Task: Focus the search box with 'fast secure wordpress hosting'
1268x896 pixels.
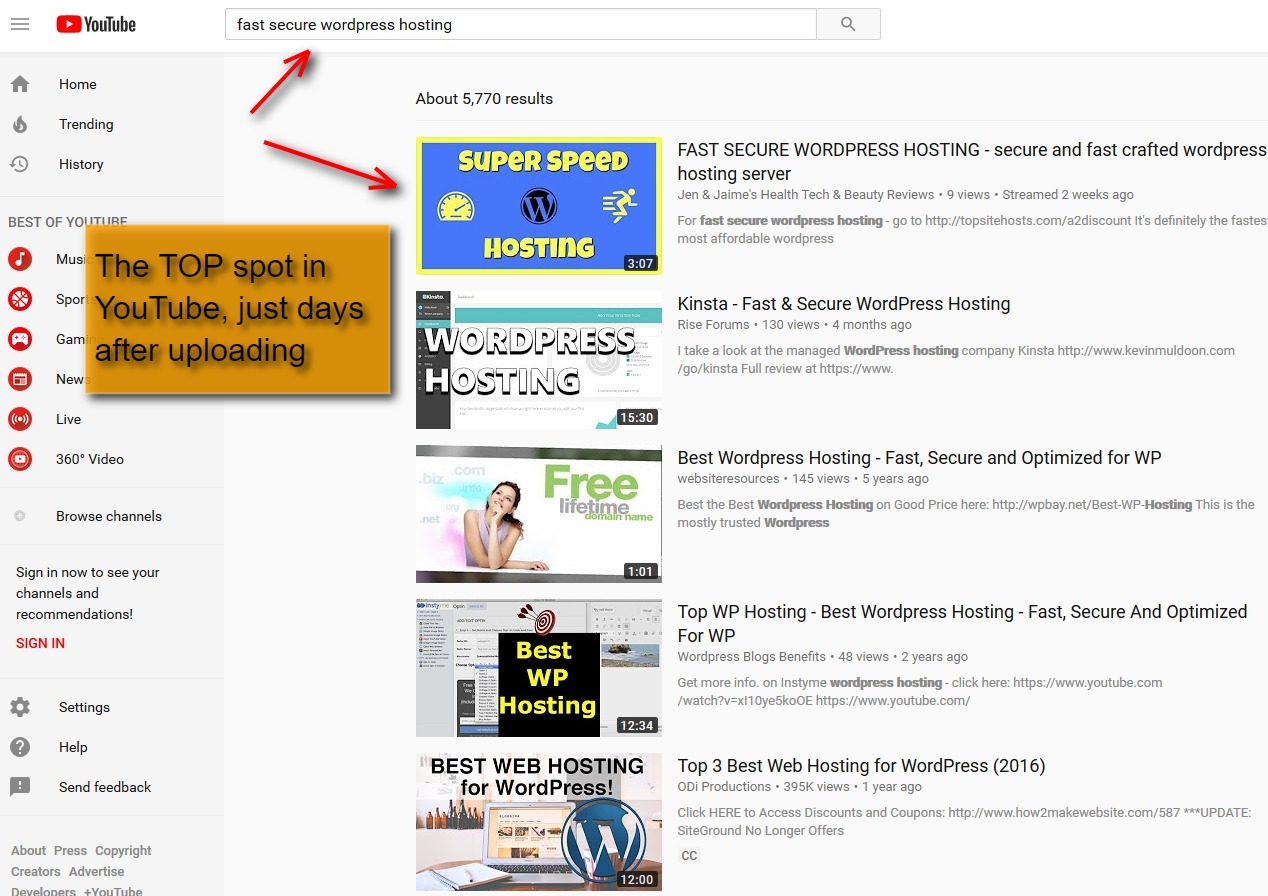Action: (521, 24)
